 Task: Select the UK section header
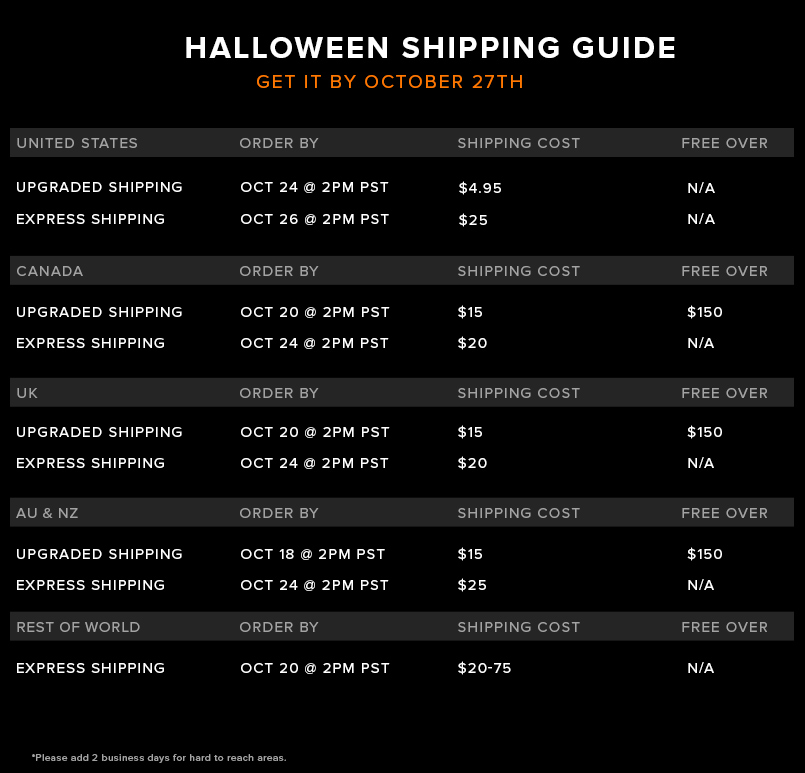pyautogui.click(x=27, y=393)
